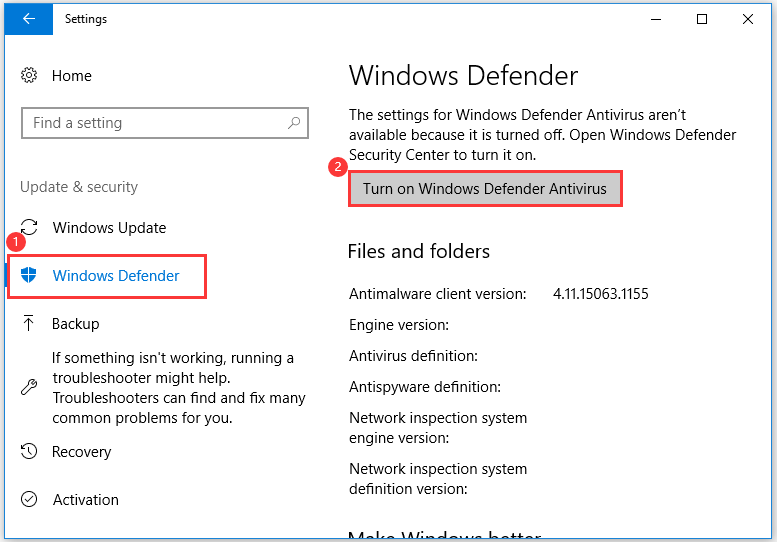The height and width of the screenshot is (542, 777).
Task: Click Antimalware client version label
Action: coord(438,294)
